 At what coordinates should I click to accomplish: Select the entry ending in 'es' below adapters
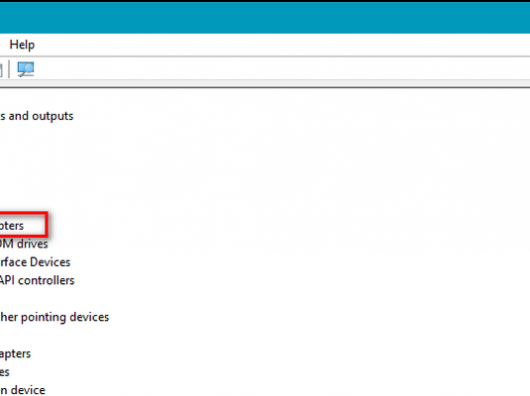tap(5, 372)
